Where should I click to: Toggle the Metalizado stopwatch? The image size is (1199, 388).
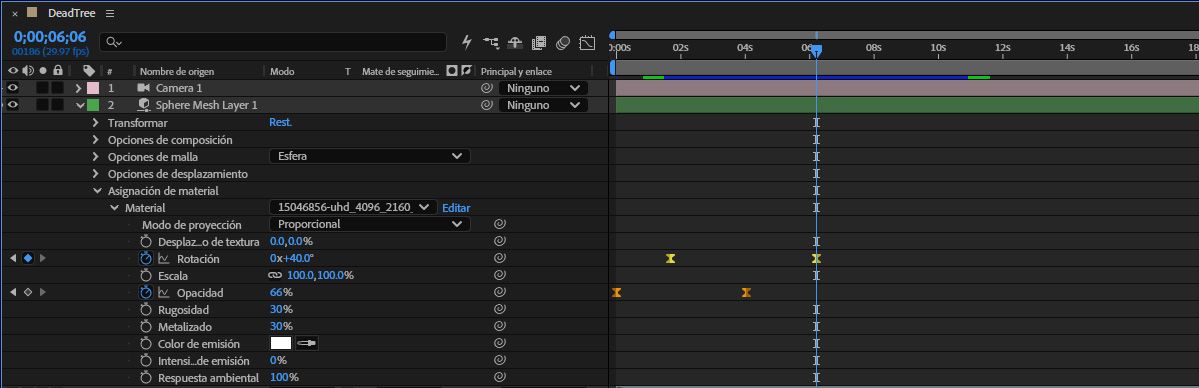pyautogui.click(x=146, y=327)
